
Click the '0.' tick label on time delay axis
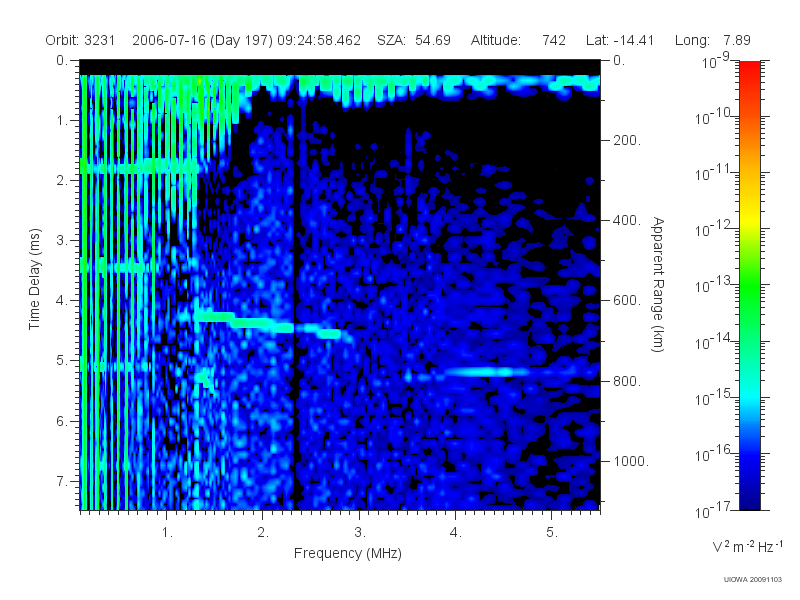click(x=61, y=60)
